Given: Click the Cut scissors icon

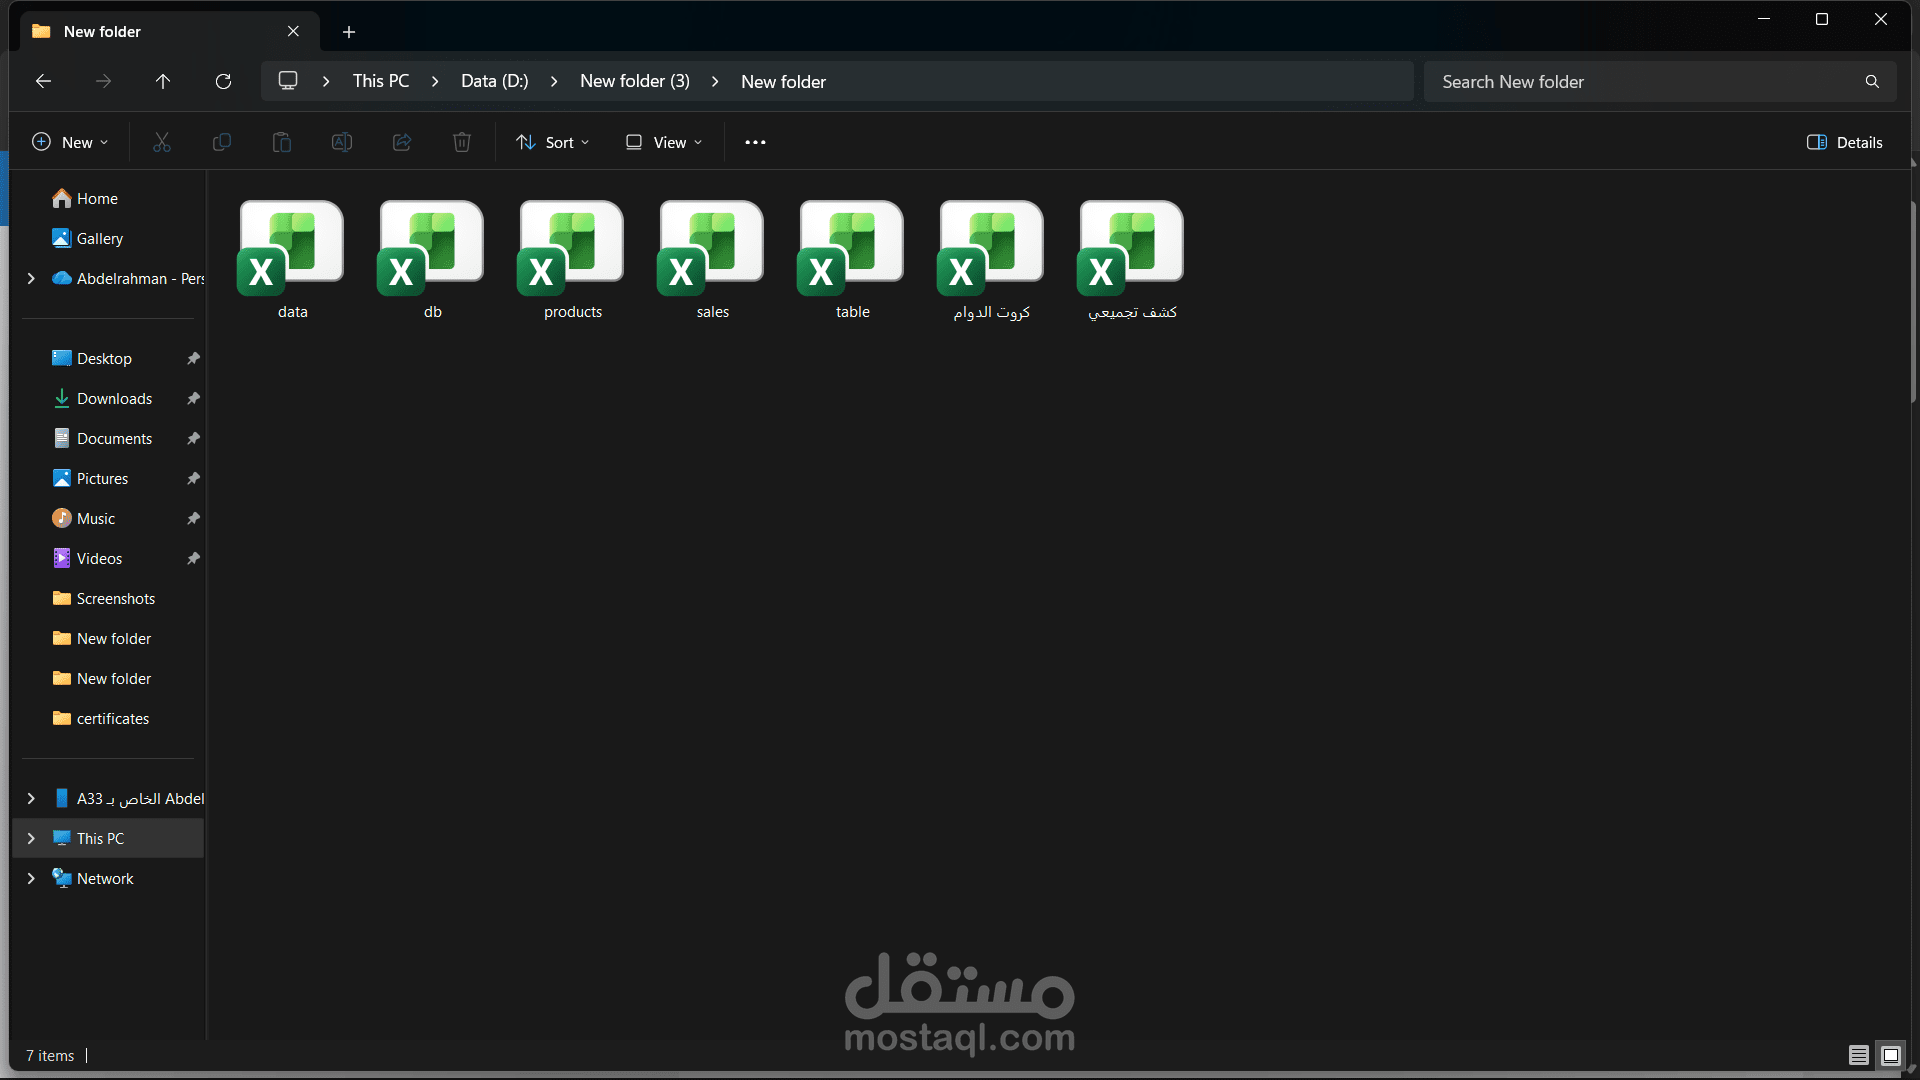Looking at the screenshot, I should 162,142.
